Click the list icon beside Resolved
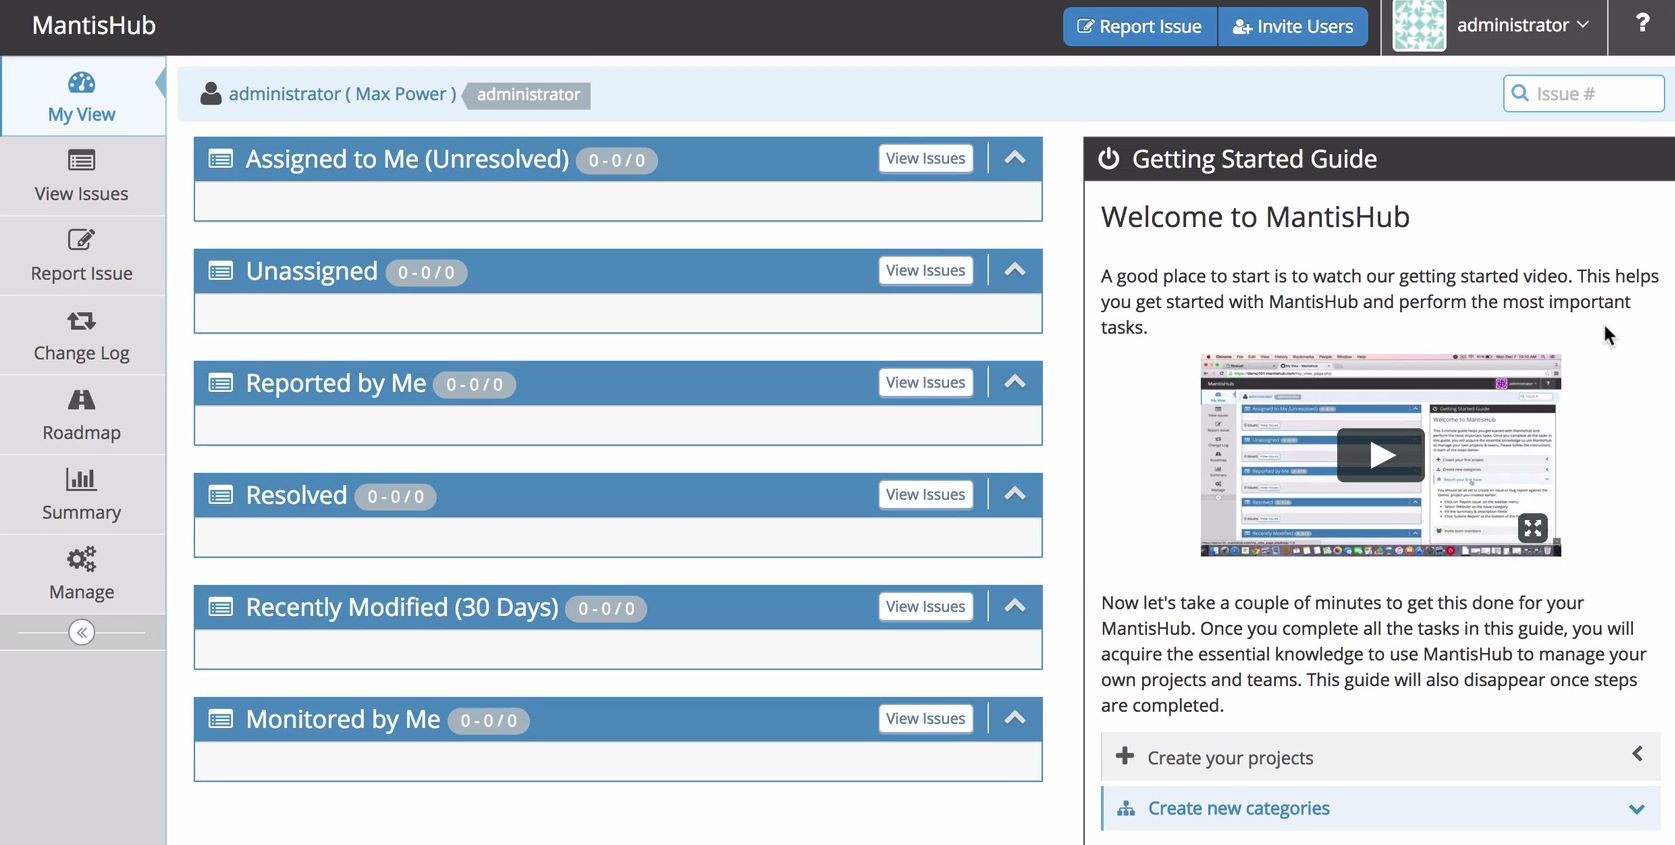Image resolution: width=1675 pixels, height=845 pixels. (221, 495)
